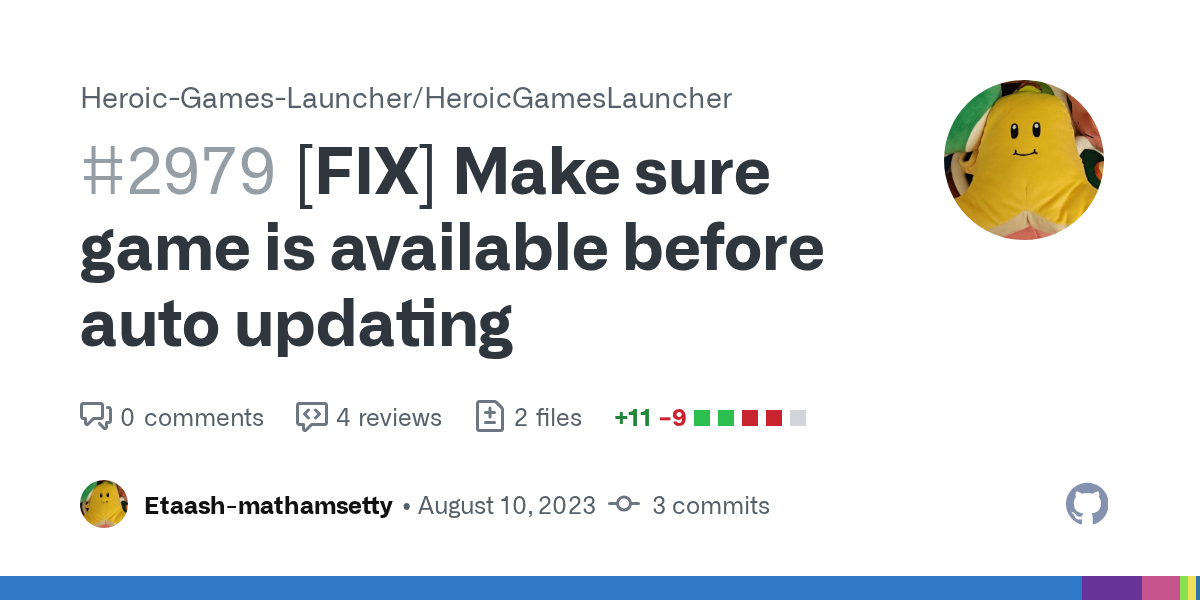
Task: View the 0 comments label
Action: point(192,417)
